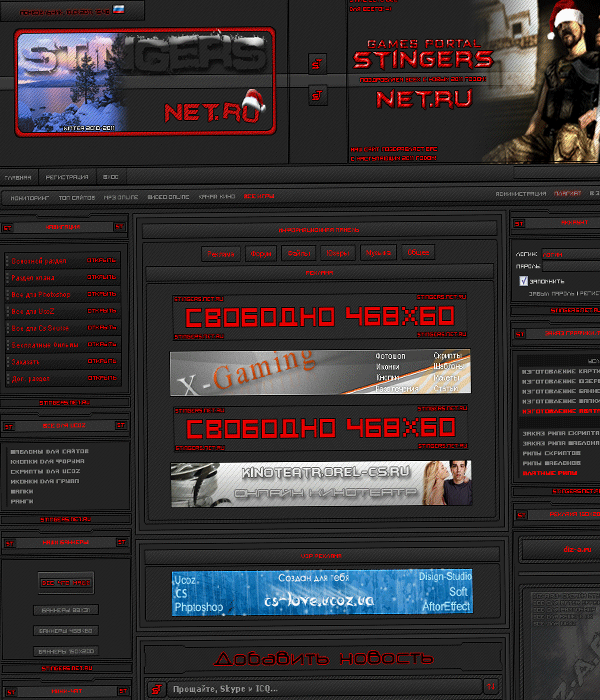Click the comment counter at the news title's right end

(491, 687)
